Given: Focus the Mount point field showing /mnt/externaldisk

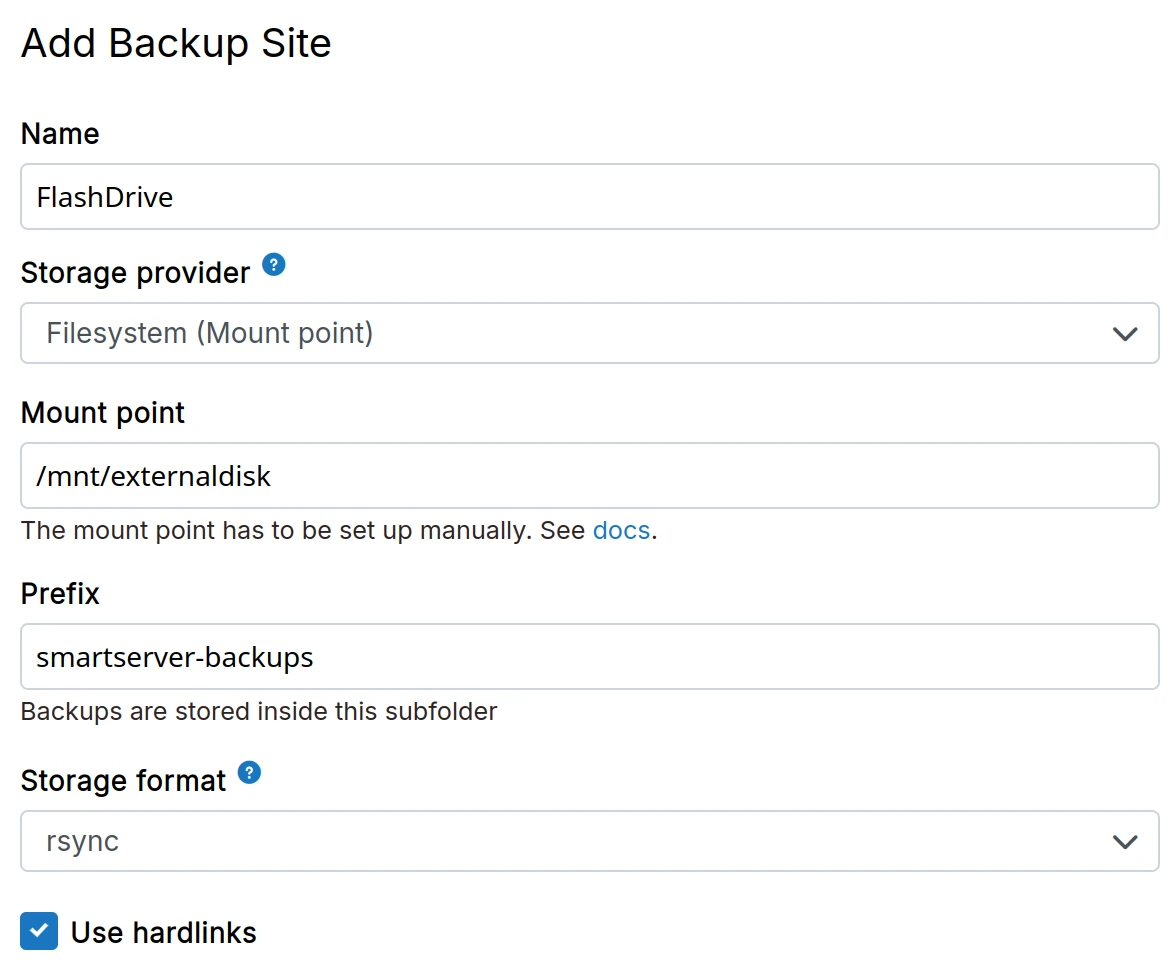Looking at the screenshot, I should click(x=590, y=476).
